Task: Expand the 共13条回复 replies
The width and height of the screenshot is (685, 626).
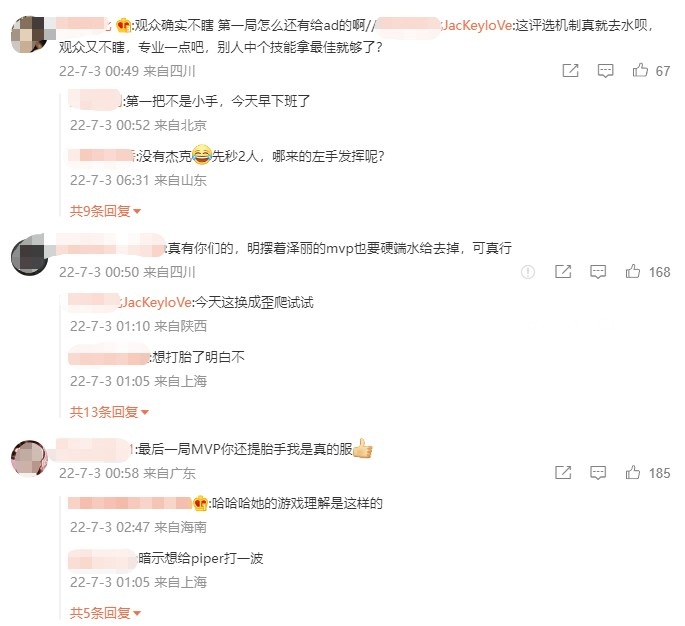Action: point(109,412)
